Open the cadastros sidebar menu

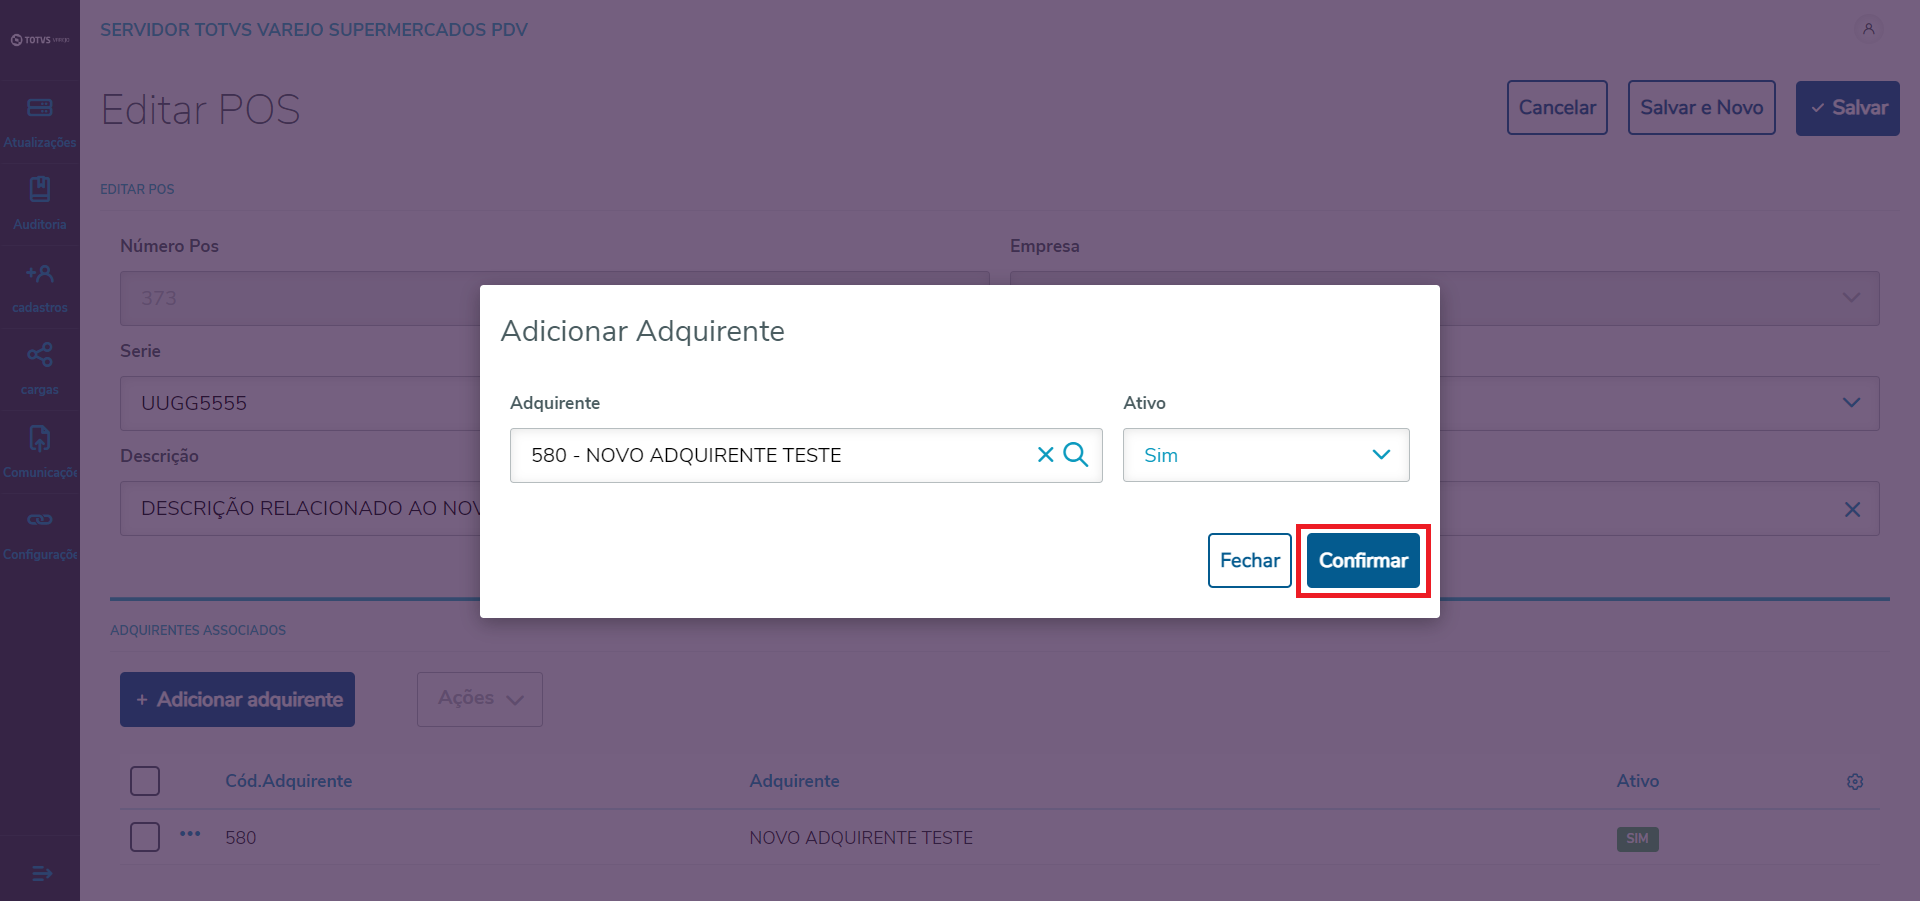(40, 287)
